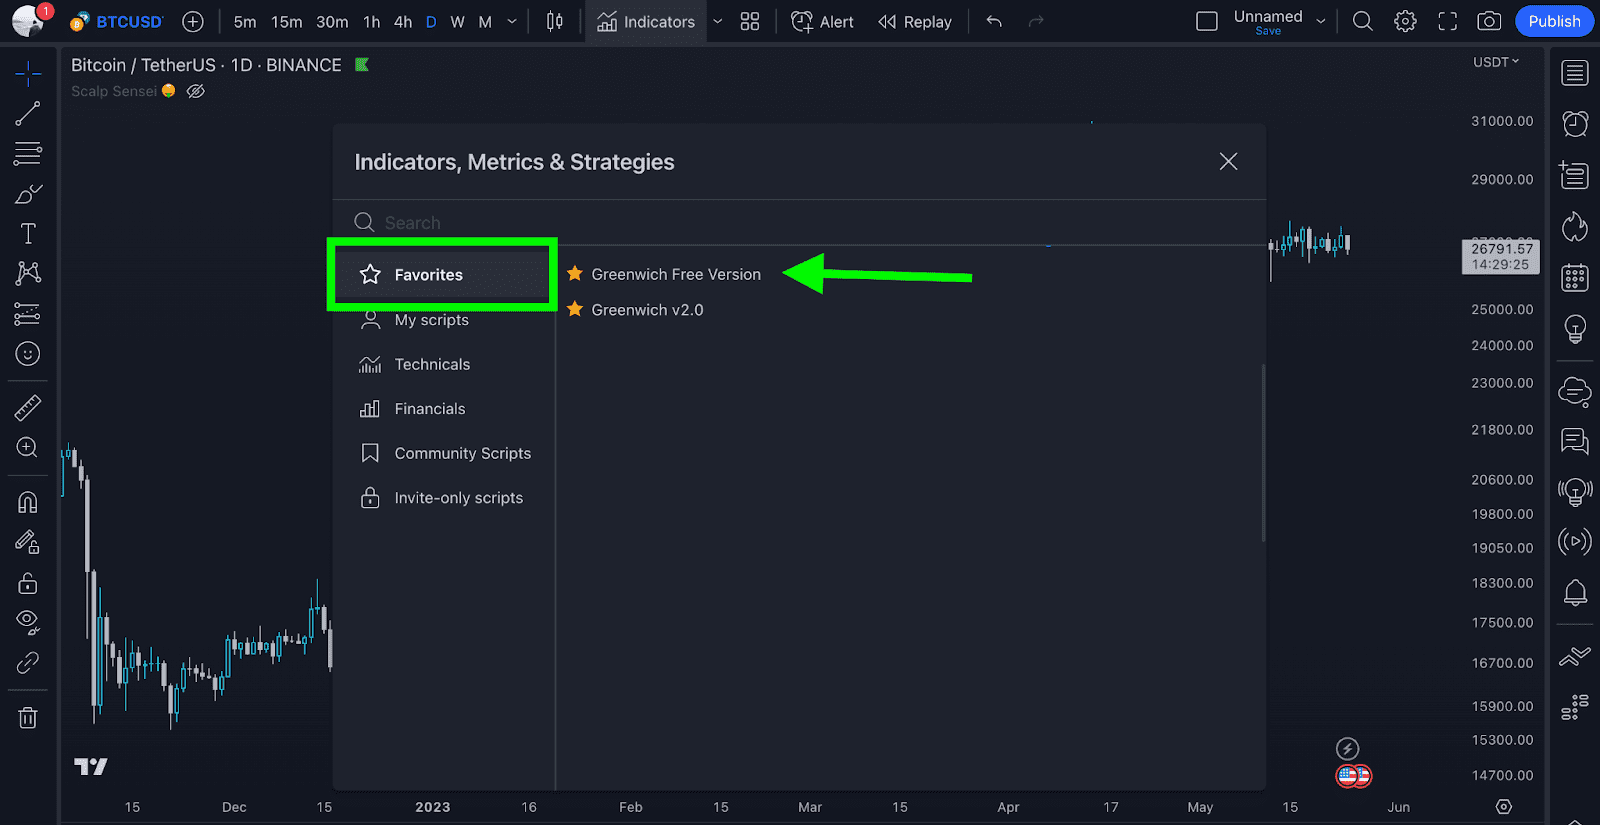This screenshot has width=1600, height=825.
Task: Switch to the 15m timeframe
Action: click(x=287, y=21)
